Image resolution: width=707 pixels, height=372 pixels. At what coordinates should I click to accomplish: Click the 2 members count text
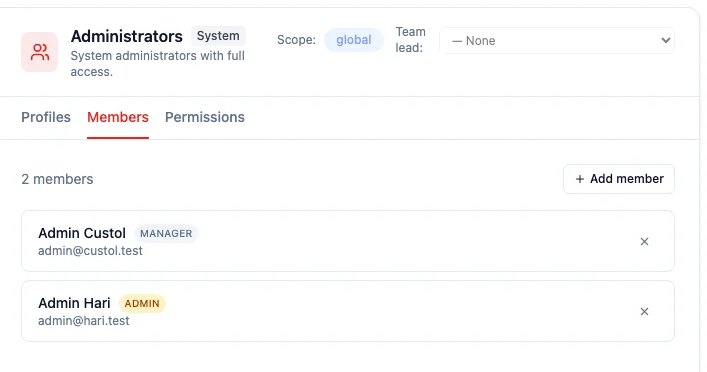57,179
